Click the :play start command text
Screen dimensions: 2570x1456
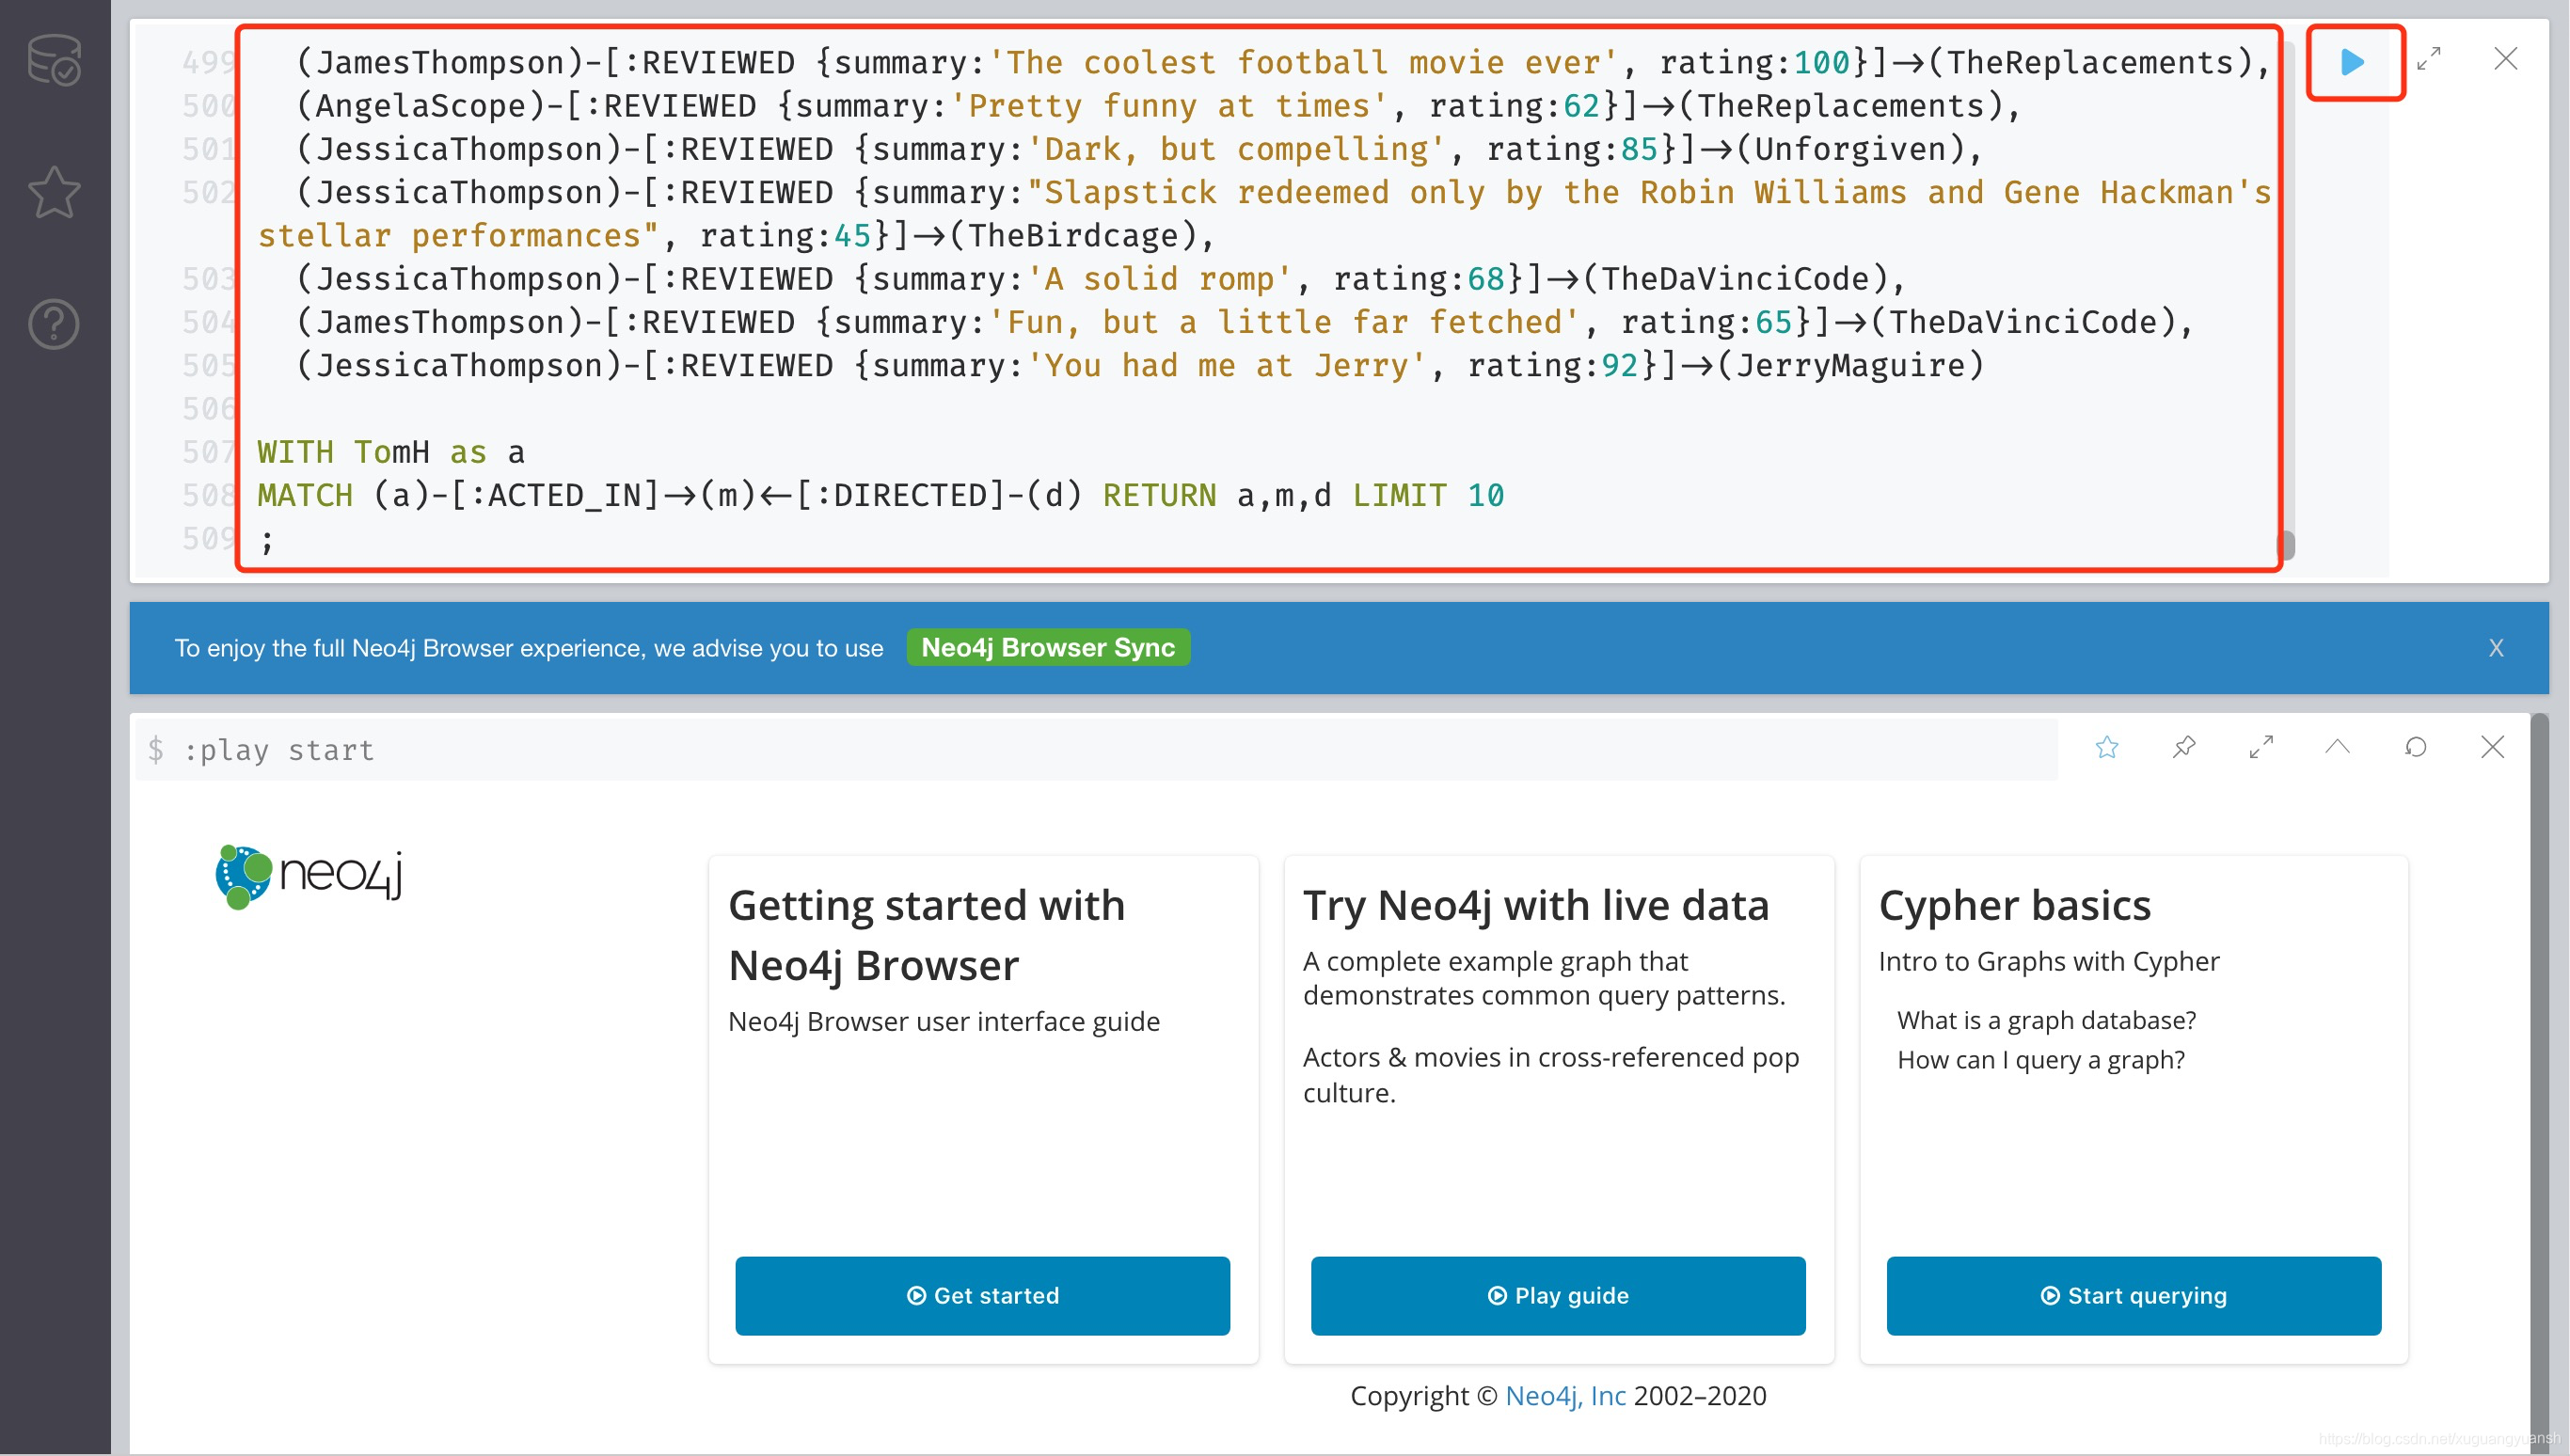point(279,750)
